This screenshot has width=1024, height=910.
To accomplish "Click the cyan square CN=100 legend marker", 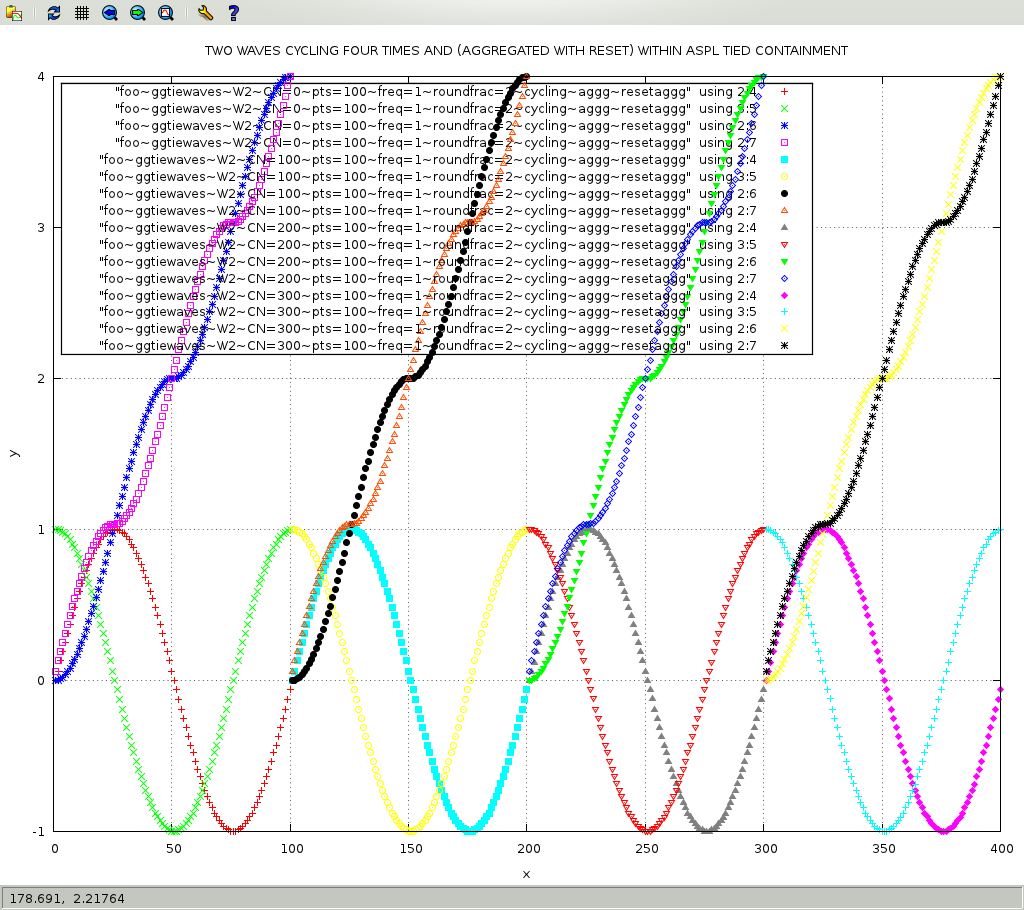I will (785, 159).
